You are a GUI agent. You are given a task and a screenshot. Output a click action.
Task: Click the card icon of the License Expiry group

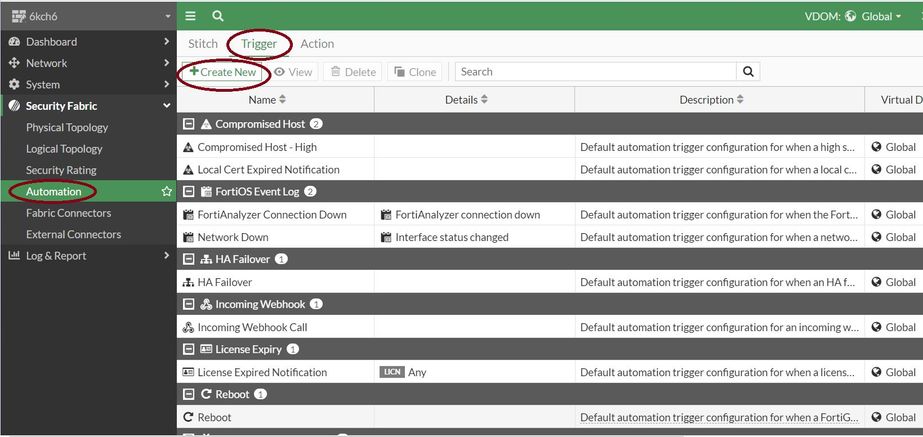click(x=206, y=349)
